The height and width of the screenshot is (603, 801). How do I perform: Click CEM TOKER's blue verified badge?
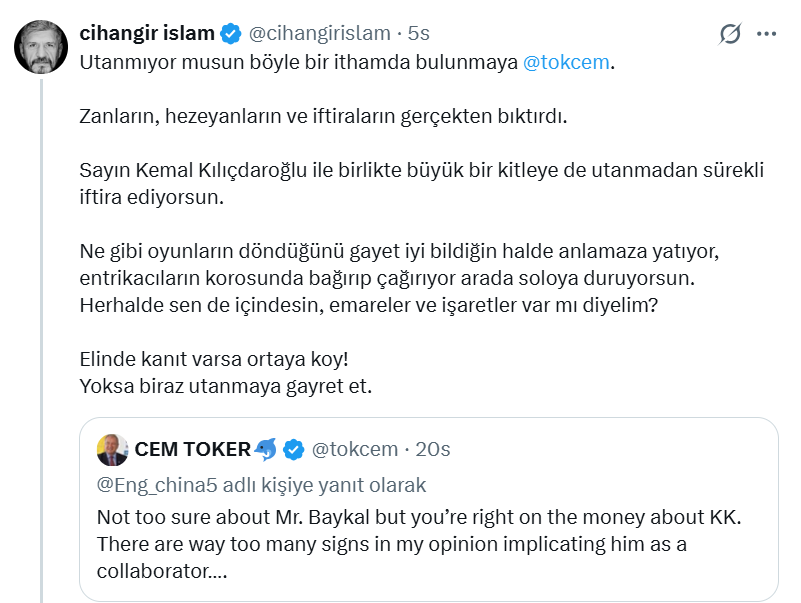(x=294, y=450)
